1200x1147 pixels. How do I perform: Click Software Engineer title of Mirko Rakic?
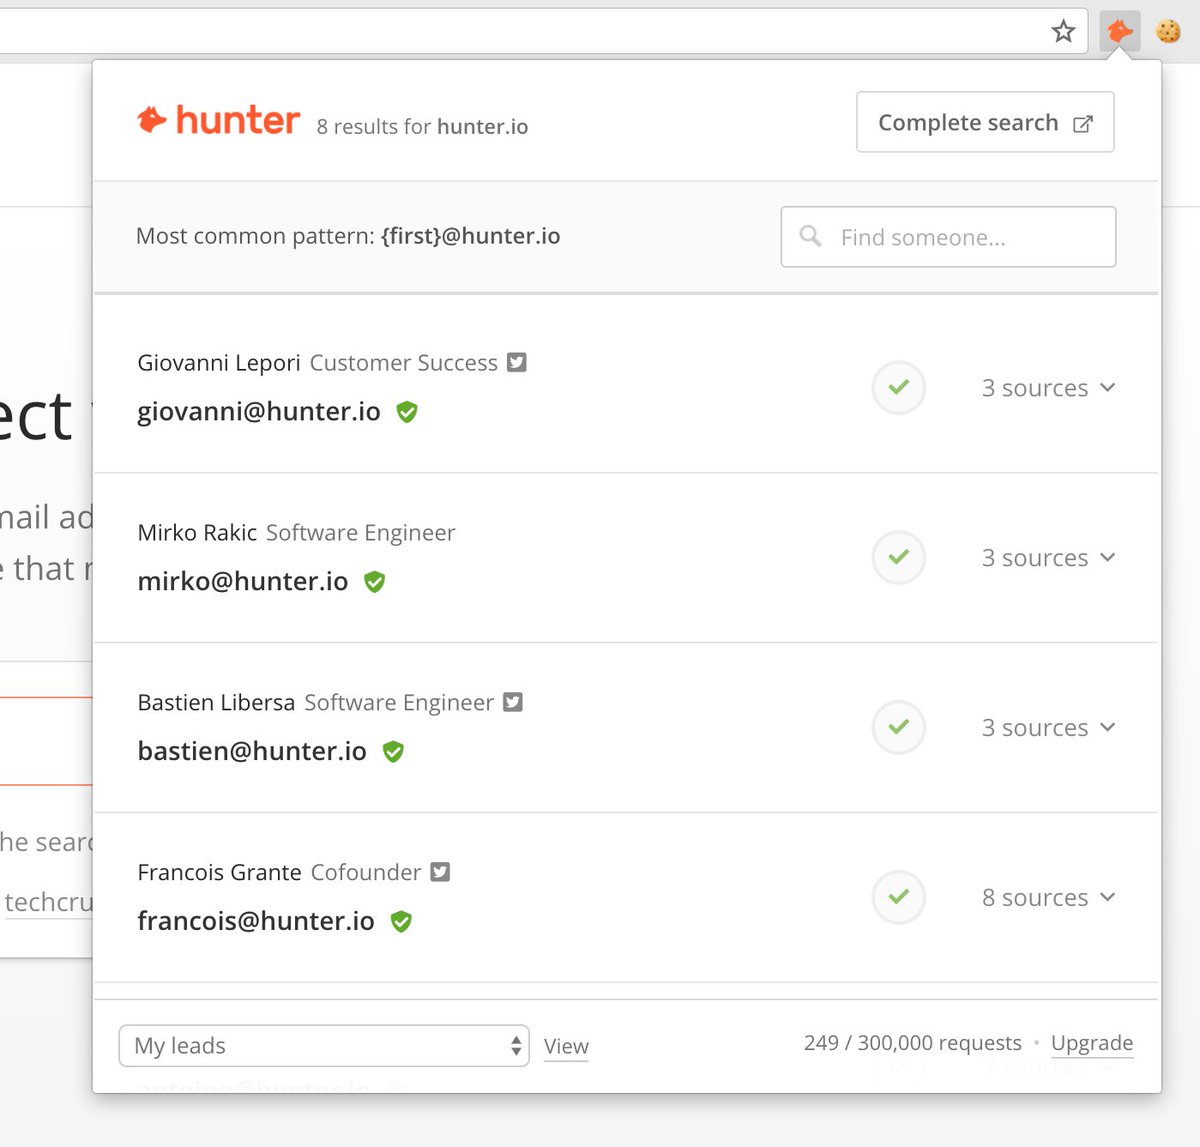point(360,533)
